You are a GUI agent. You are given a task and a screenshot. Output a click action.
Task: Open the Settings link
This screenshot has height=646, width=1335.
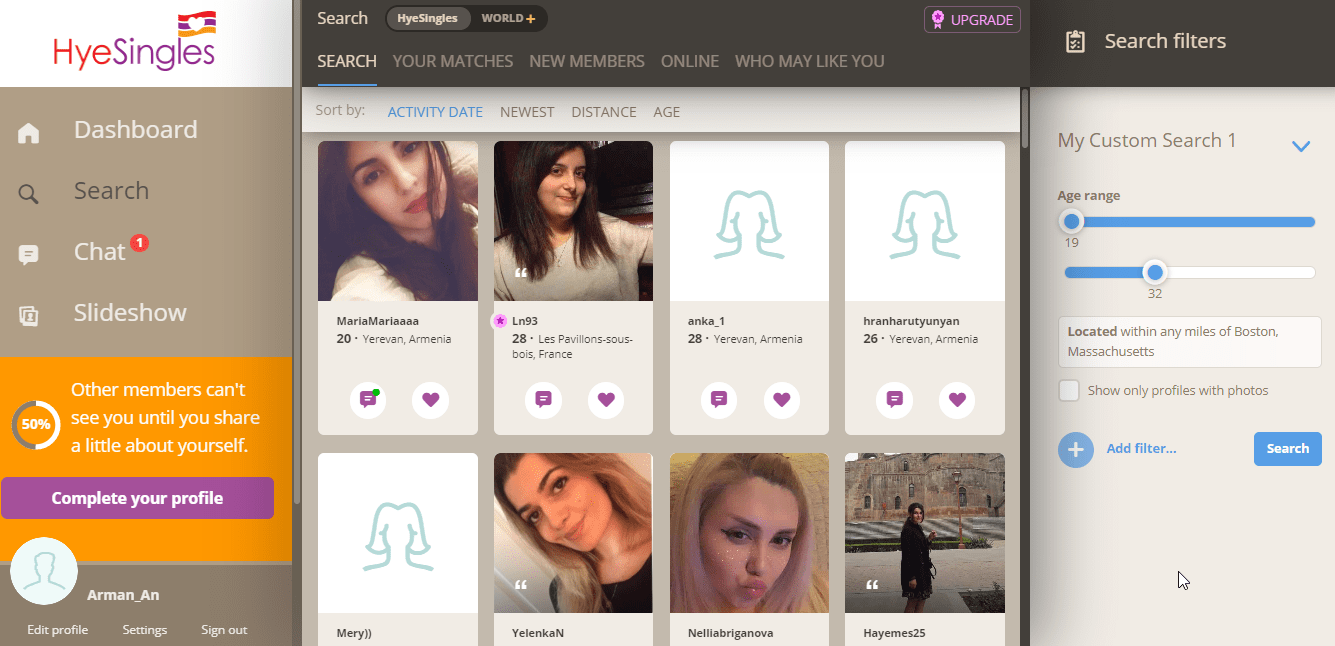145,630
